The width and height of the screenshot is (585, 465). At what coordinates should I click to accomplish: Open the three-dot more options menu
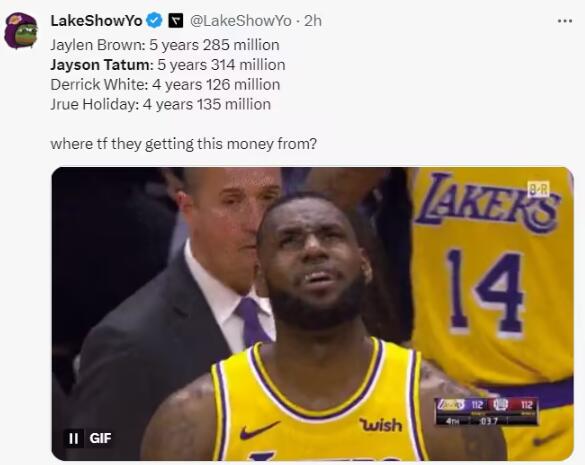[x=565, y=21]
